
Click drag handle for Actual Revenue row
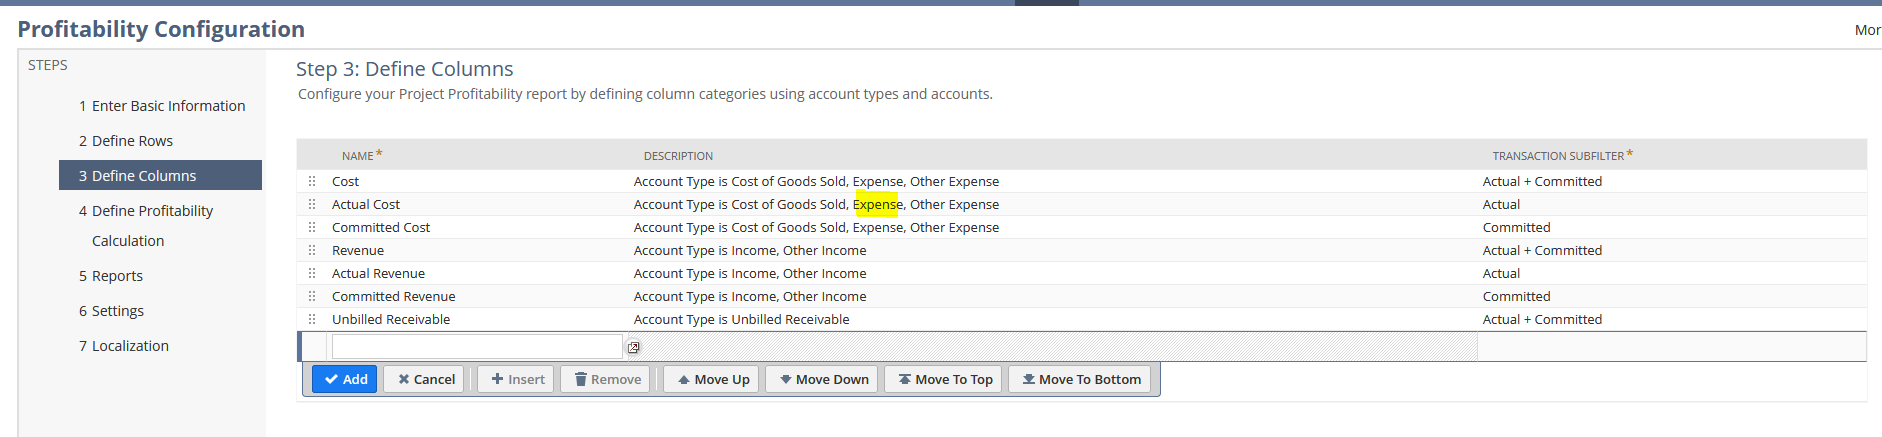click(312, 273)
